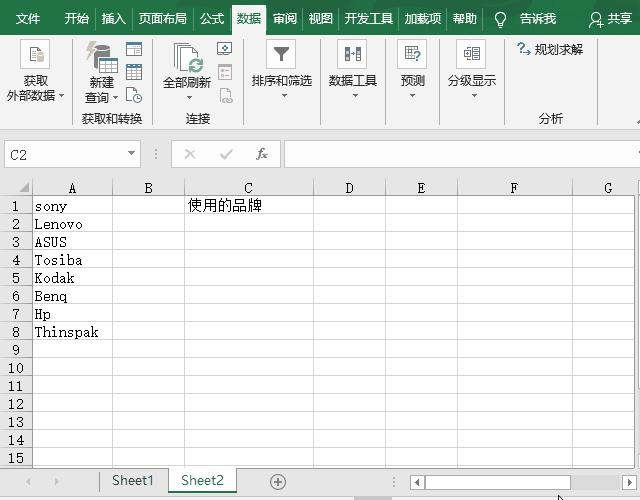Select cell containing Thinspak

(x=72, y=332)
